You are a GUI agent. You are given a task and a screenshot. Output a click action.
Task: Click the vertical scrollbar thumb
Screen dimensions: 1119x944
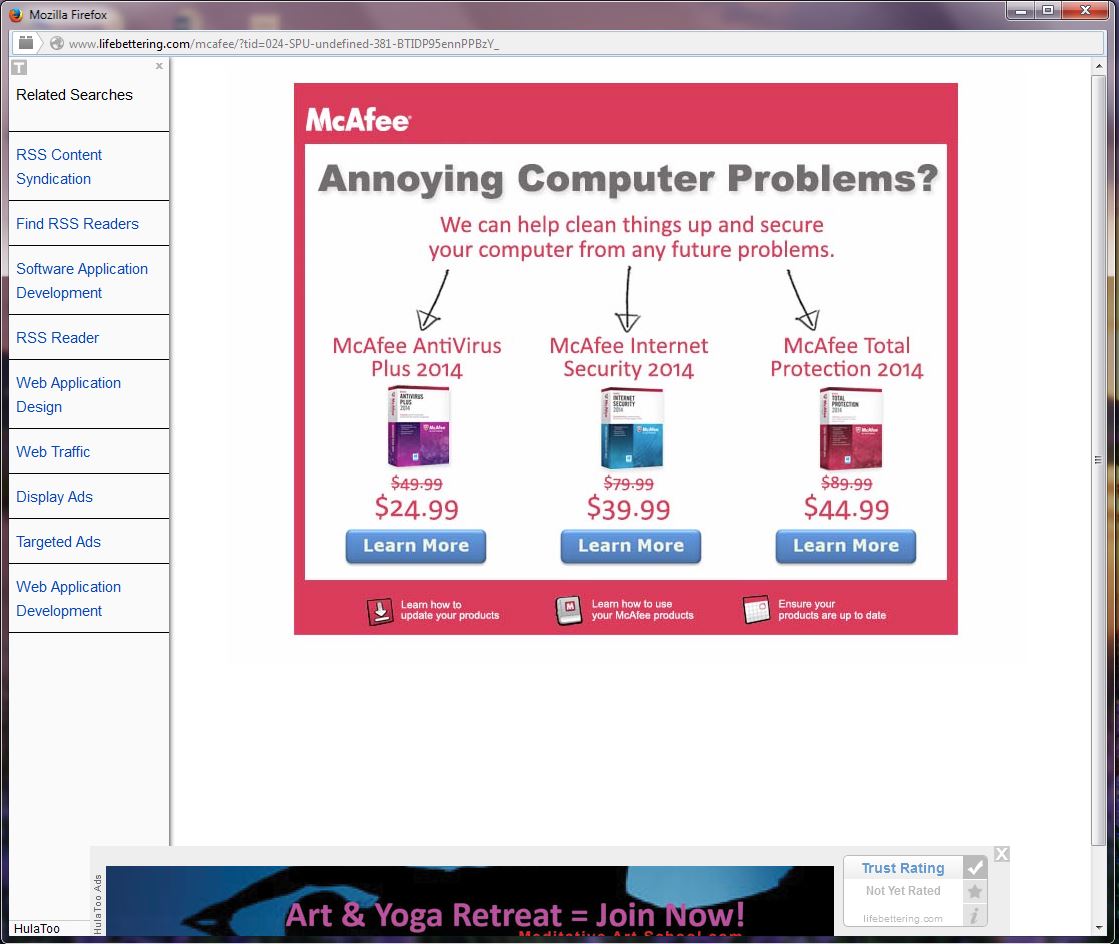tap(1099, 460)
